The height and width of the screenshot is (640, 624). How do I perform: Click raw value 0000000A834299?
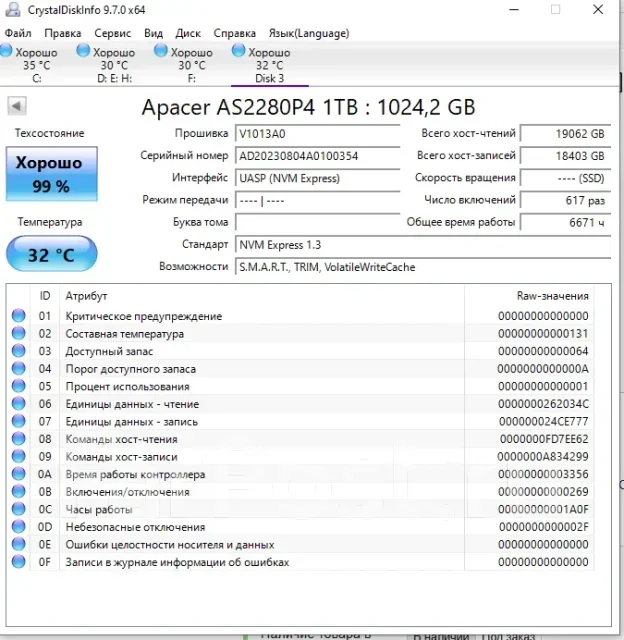point(543,456)
